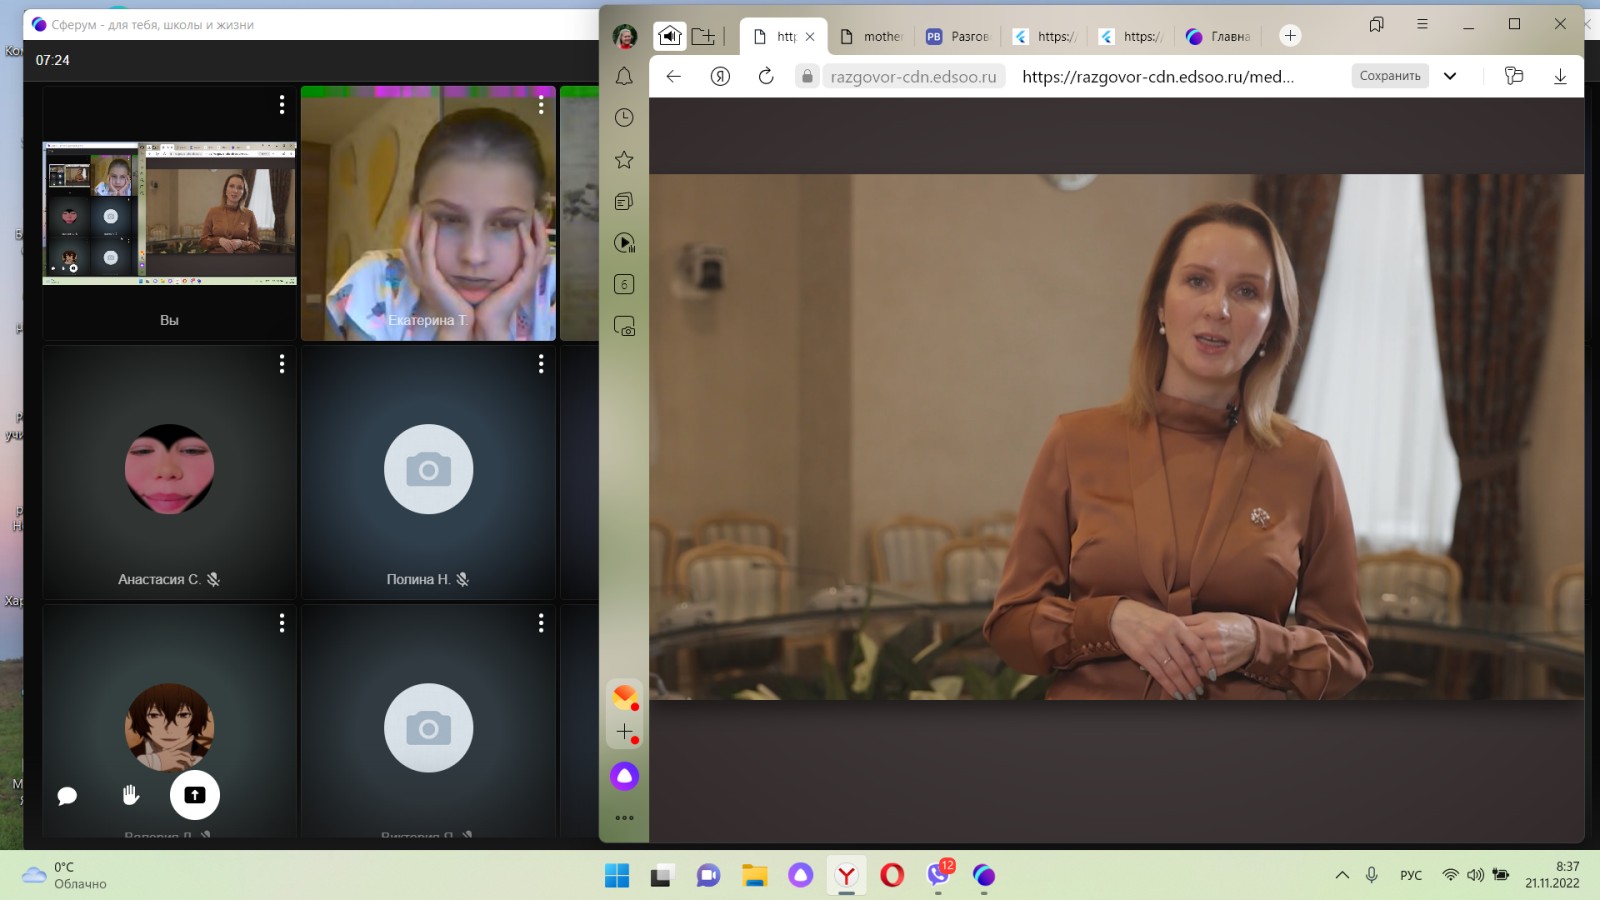
Task: Select Екатерина Т. video tile
Action: click(x=428, y=213)
